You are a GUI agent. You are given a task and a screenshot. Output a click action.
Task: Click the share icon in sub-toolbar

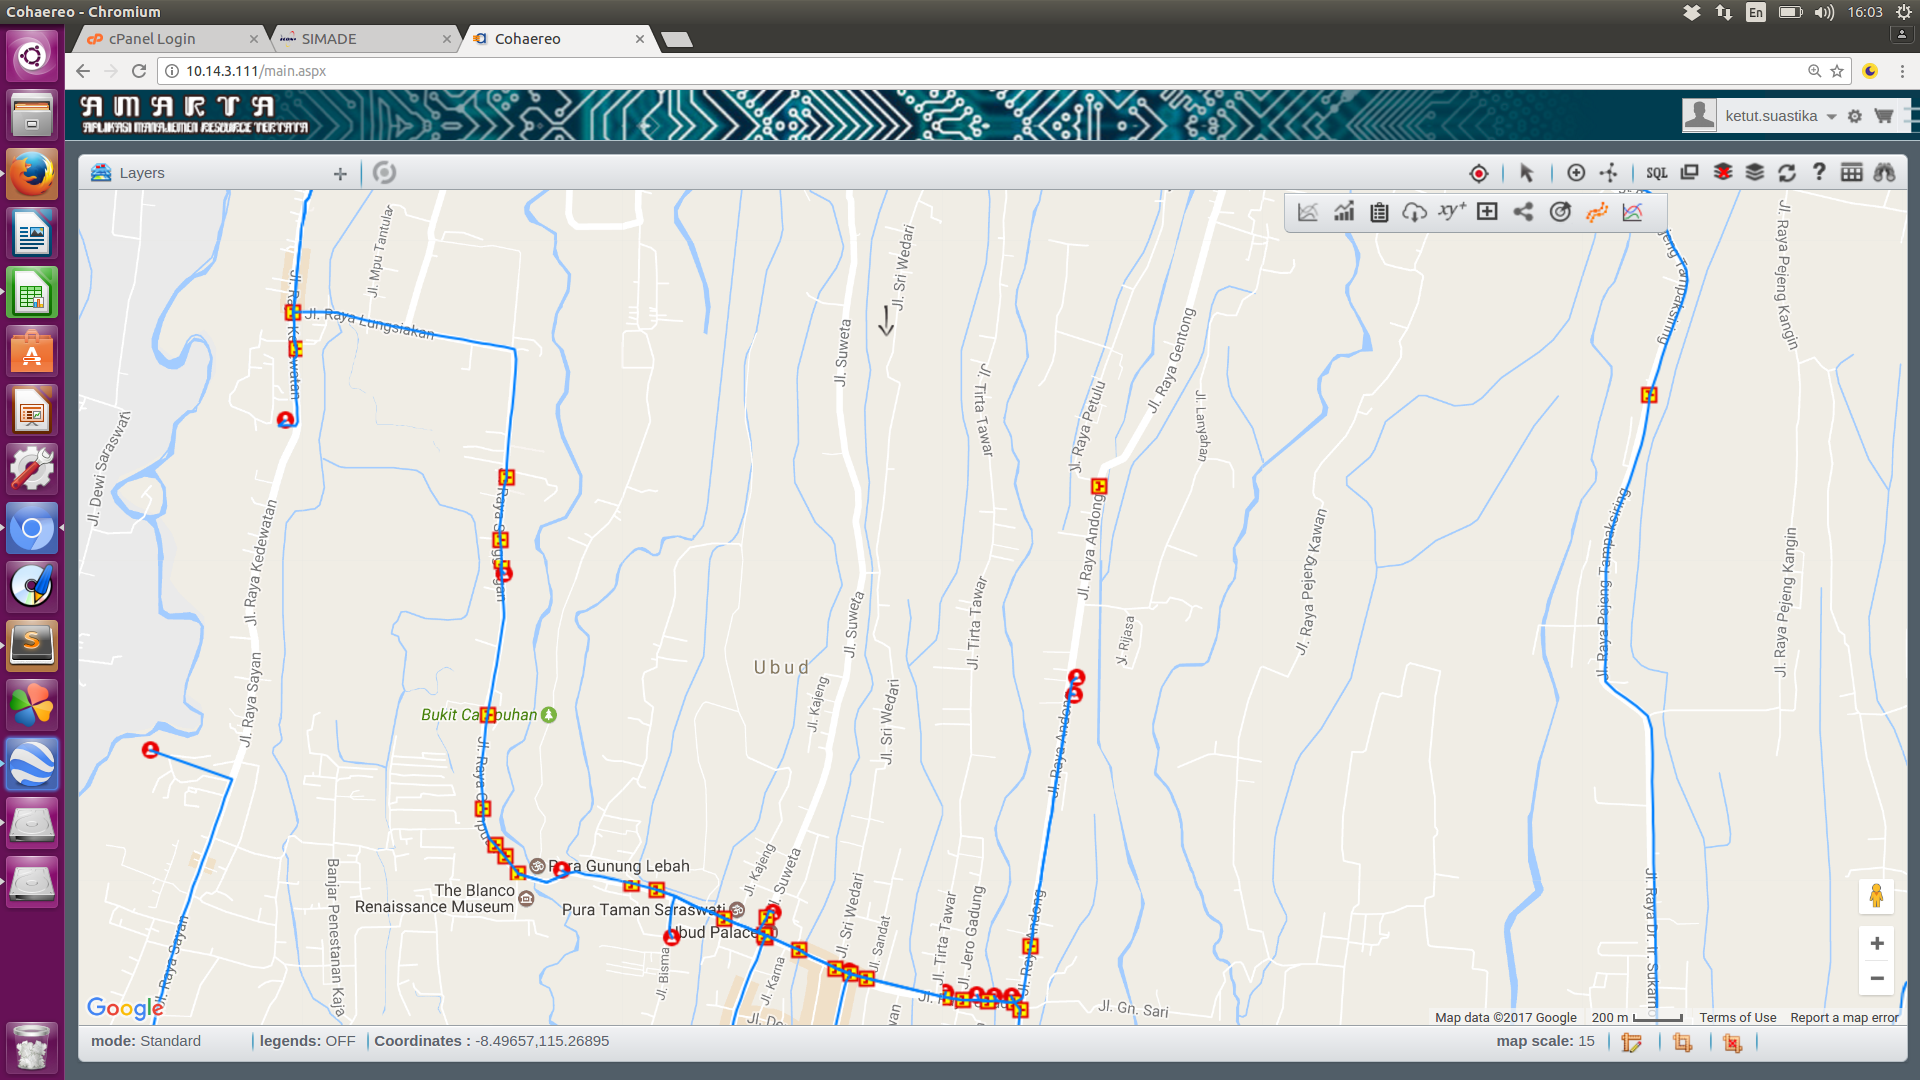tap(1523, 212)
